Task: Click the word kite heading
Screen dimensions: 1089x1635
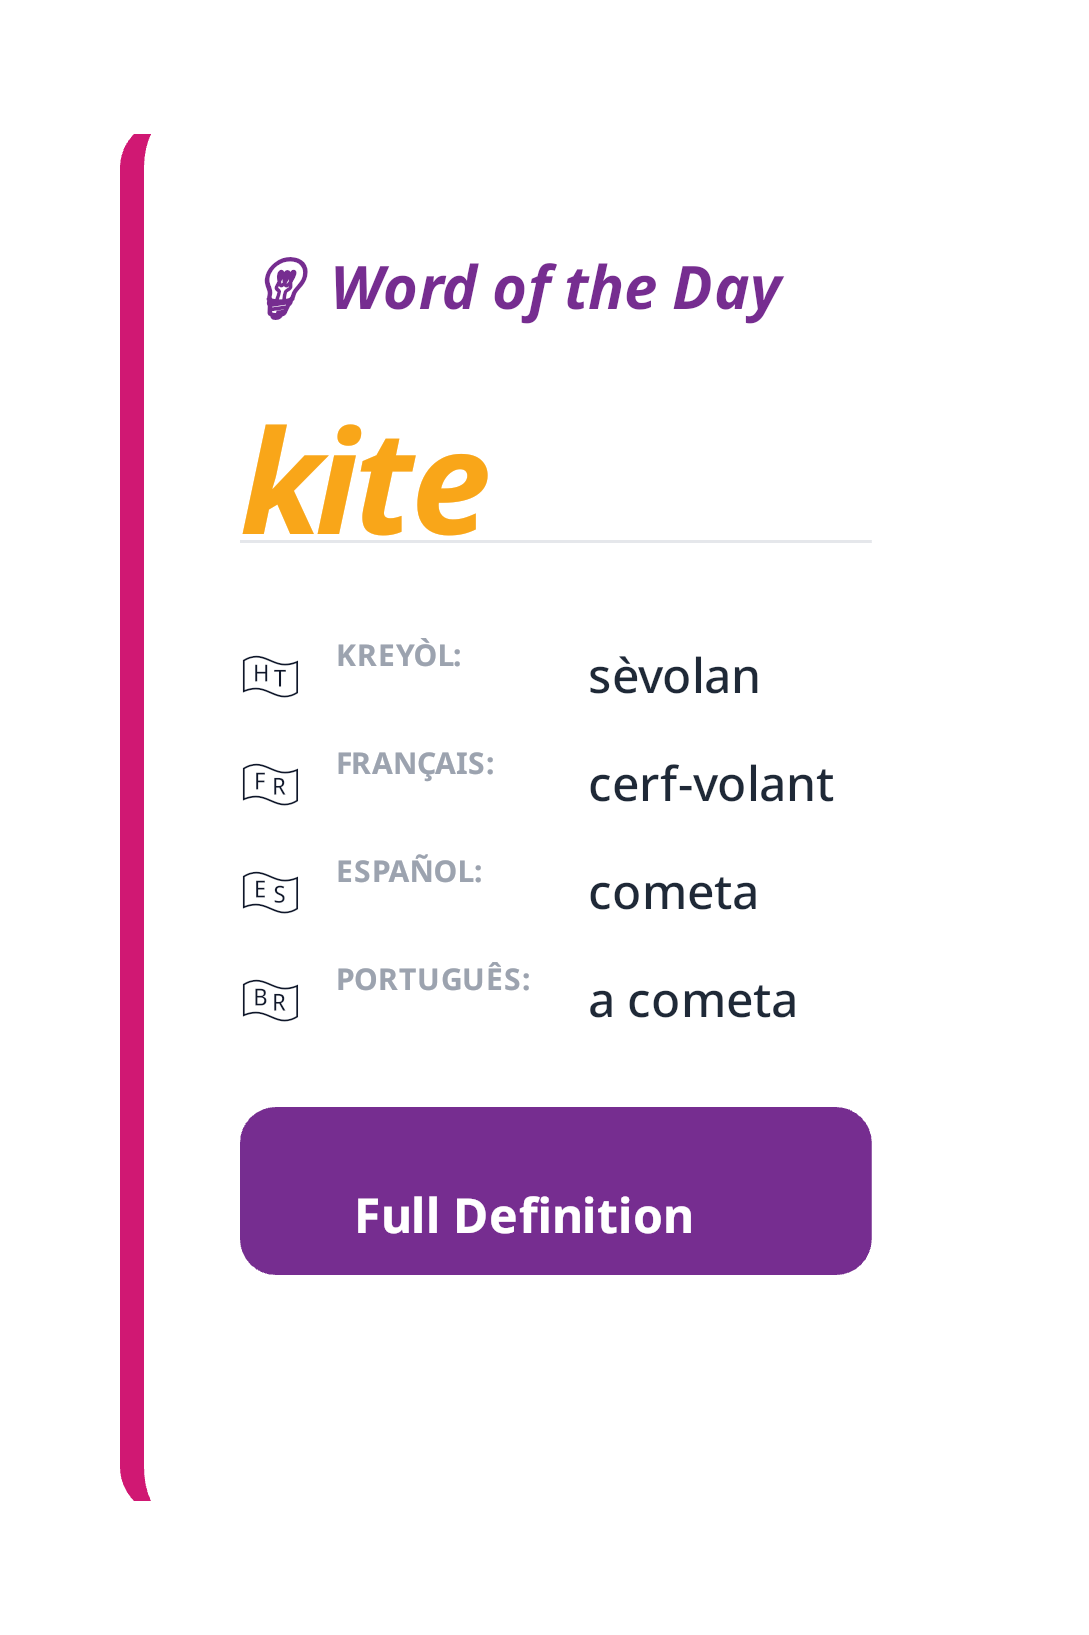Action: tap(365, 480)
